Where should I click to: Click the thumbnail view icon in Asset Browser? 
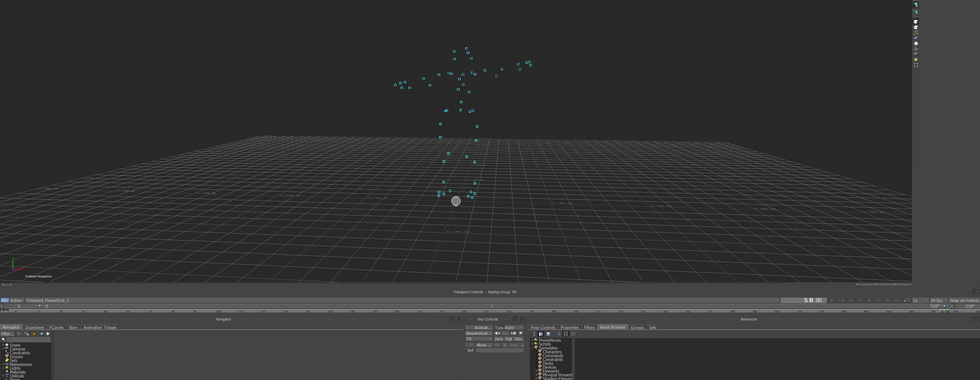coord(566,334)
